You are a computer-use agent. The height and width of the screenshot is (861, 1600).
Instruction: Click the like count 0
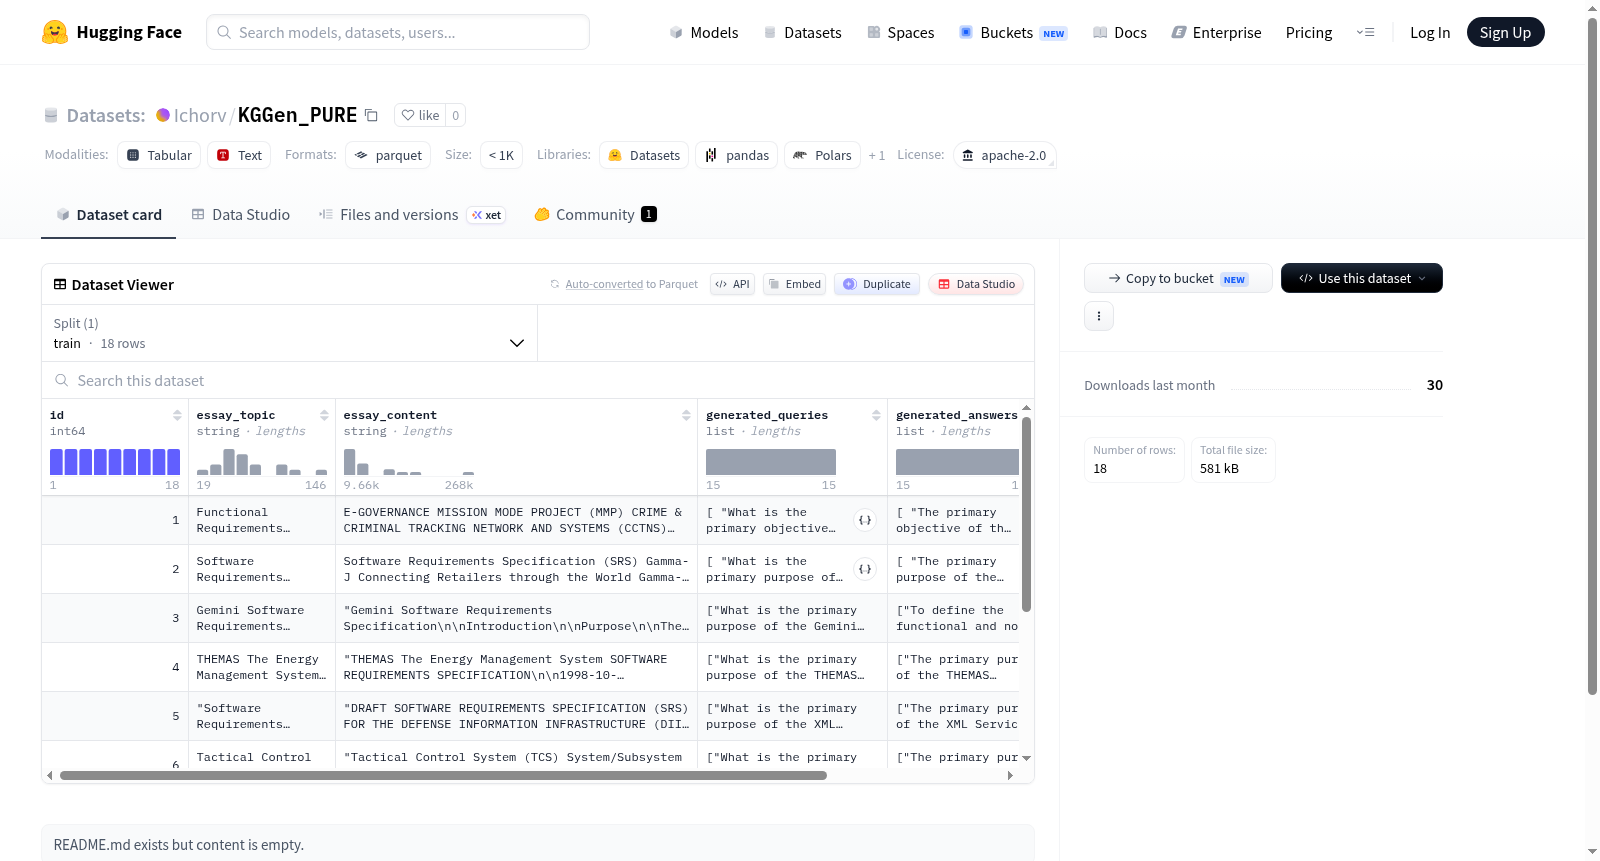point(456,115)
